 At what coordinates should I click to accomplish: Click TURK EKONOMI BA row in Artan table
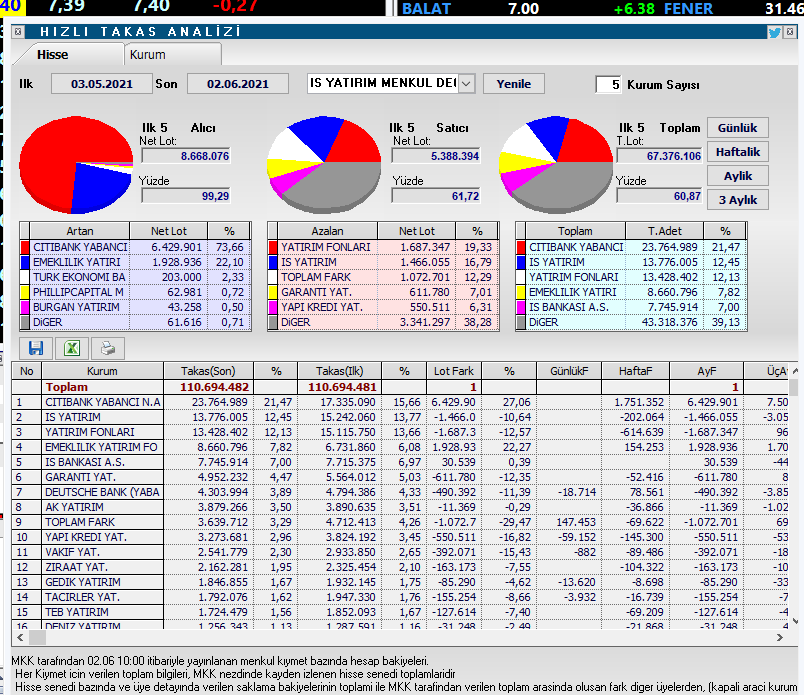tap(135, 277)
